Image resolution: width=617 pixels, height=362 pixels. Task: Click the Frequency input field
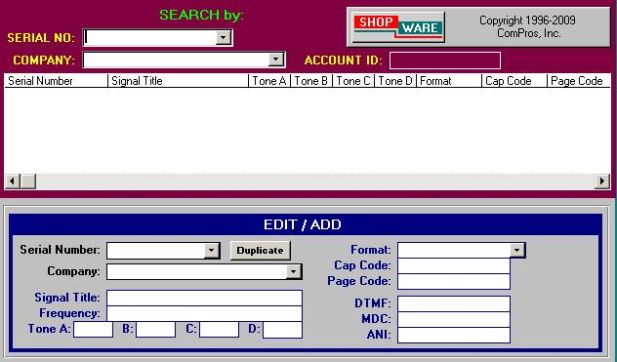[204, 314]
